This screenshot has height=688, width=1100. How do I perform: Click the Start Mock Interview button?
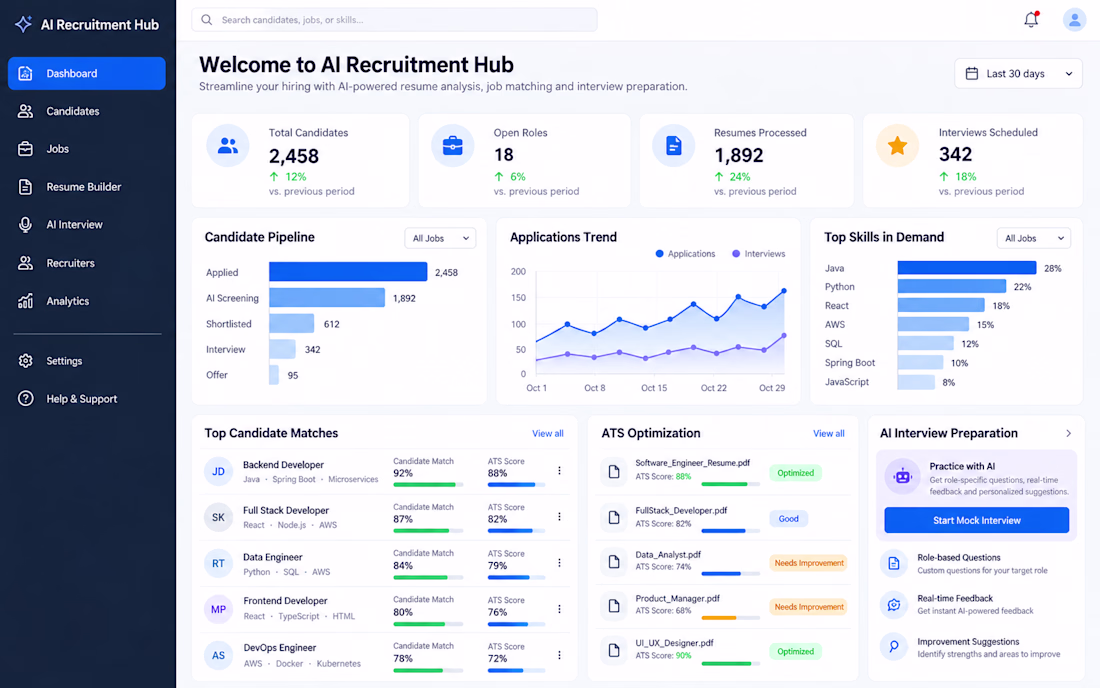[977, 520]
